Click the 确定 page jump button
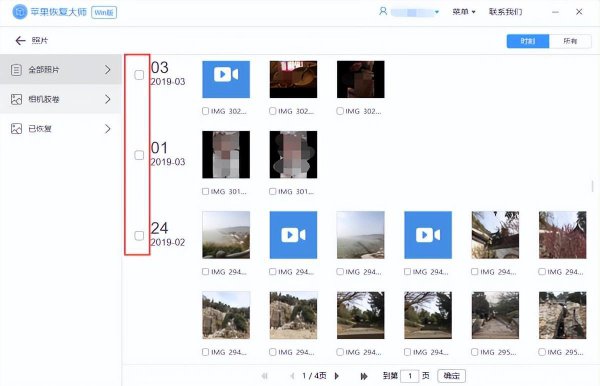The width and height of the screenshot is (600, 386). click(x=452, y=376)
